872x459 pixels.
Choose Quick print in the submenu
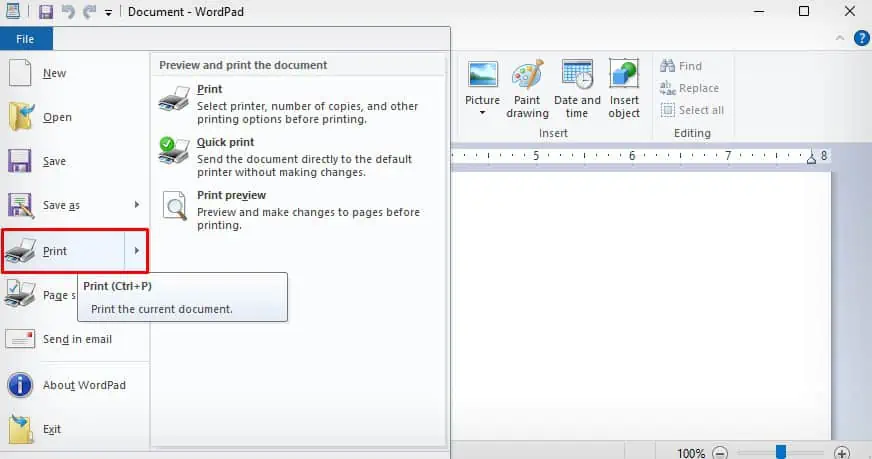click(x=298, y=157)
